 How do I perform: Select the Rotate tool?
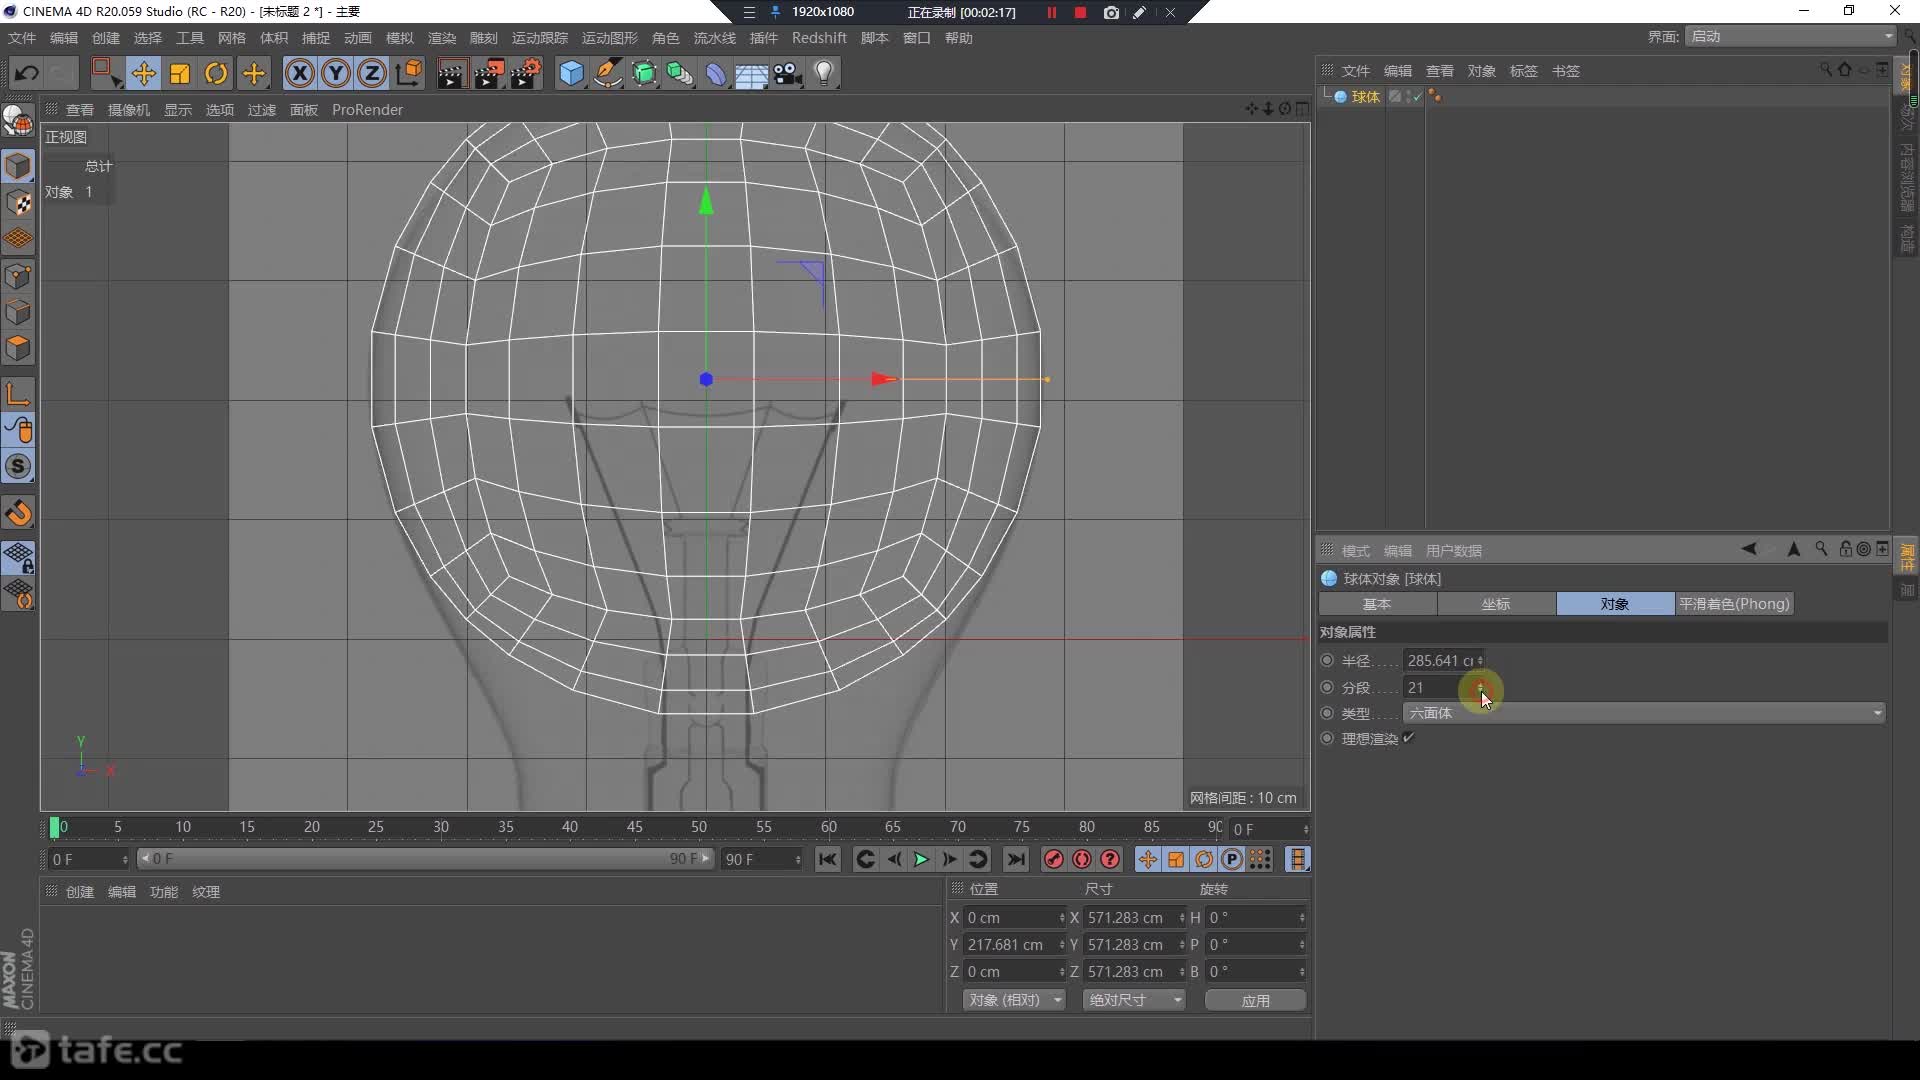coord(216,73)
